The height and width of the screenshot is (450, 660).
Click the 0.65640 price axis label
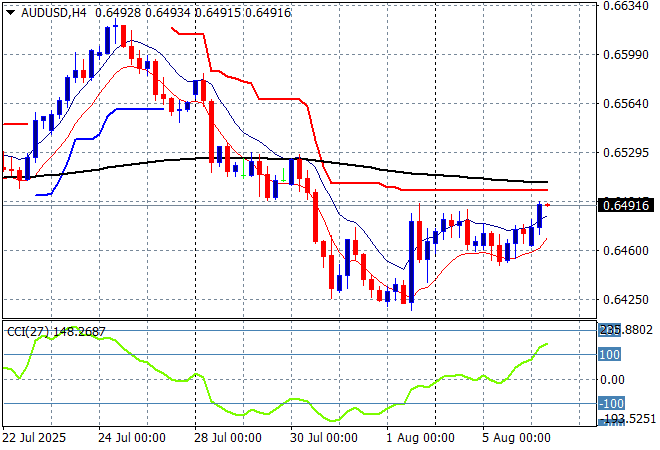(x=626, y=104)
